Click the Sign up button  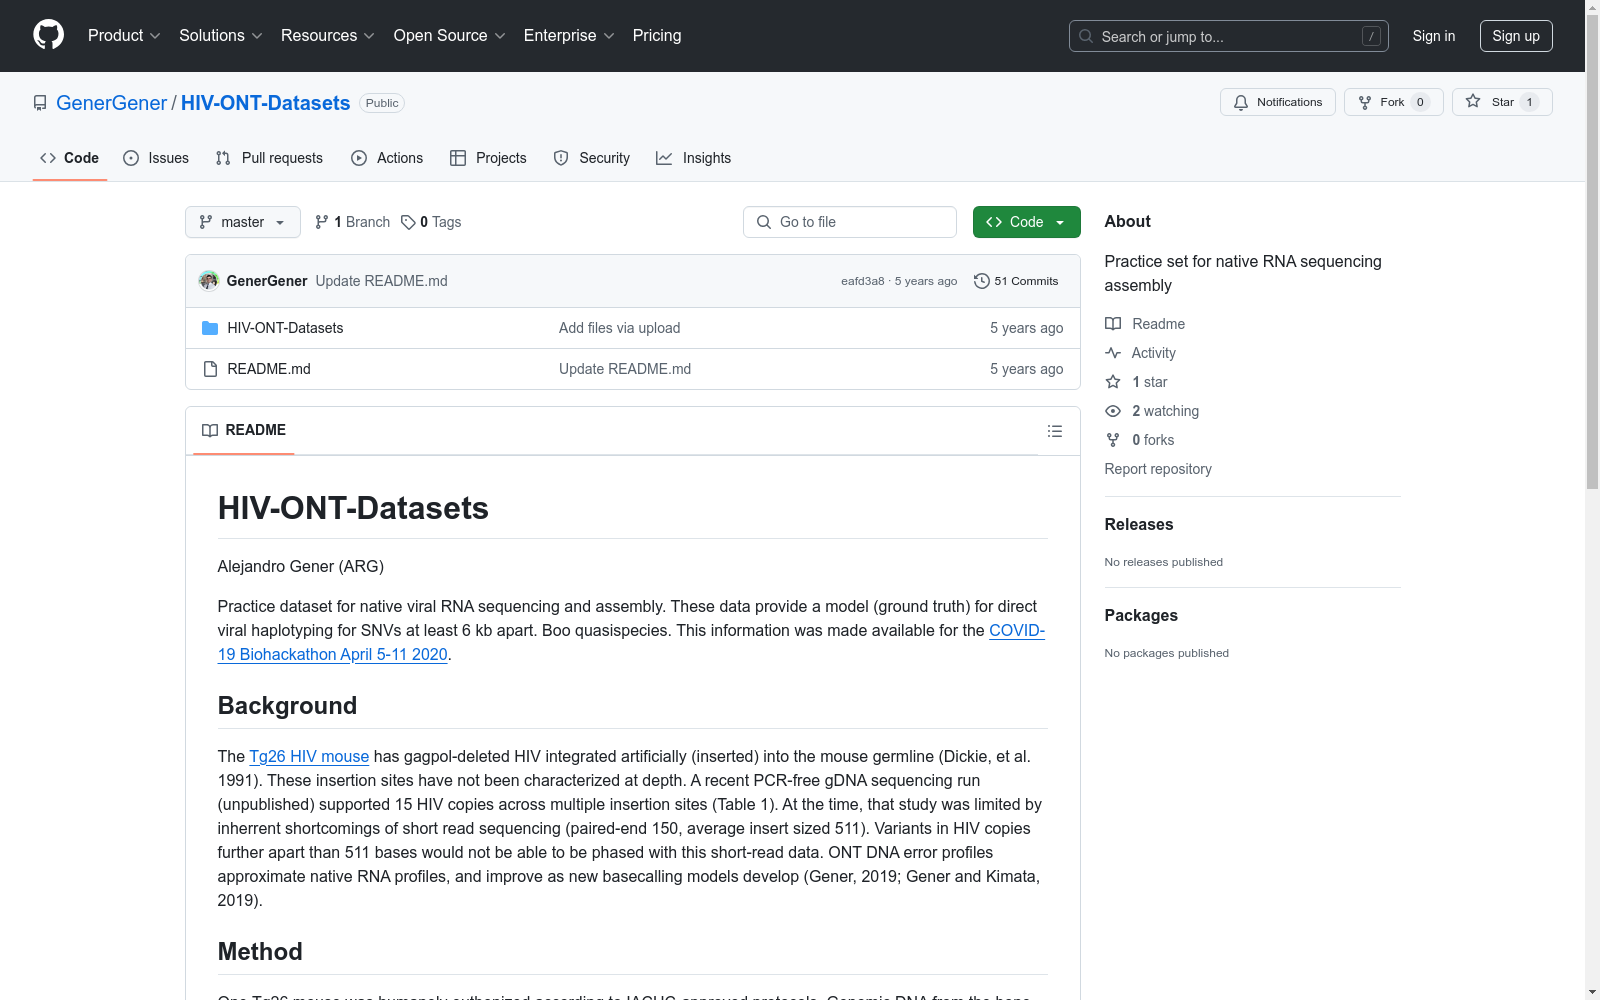point(1516,36)
